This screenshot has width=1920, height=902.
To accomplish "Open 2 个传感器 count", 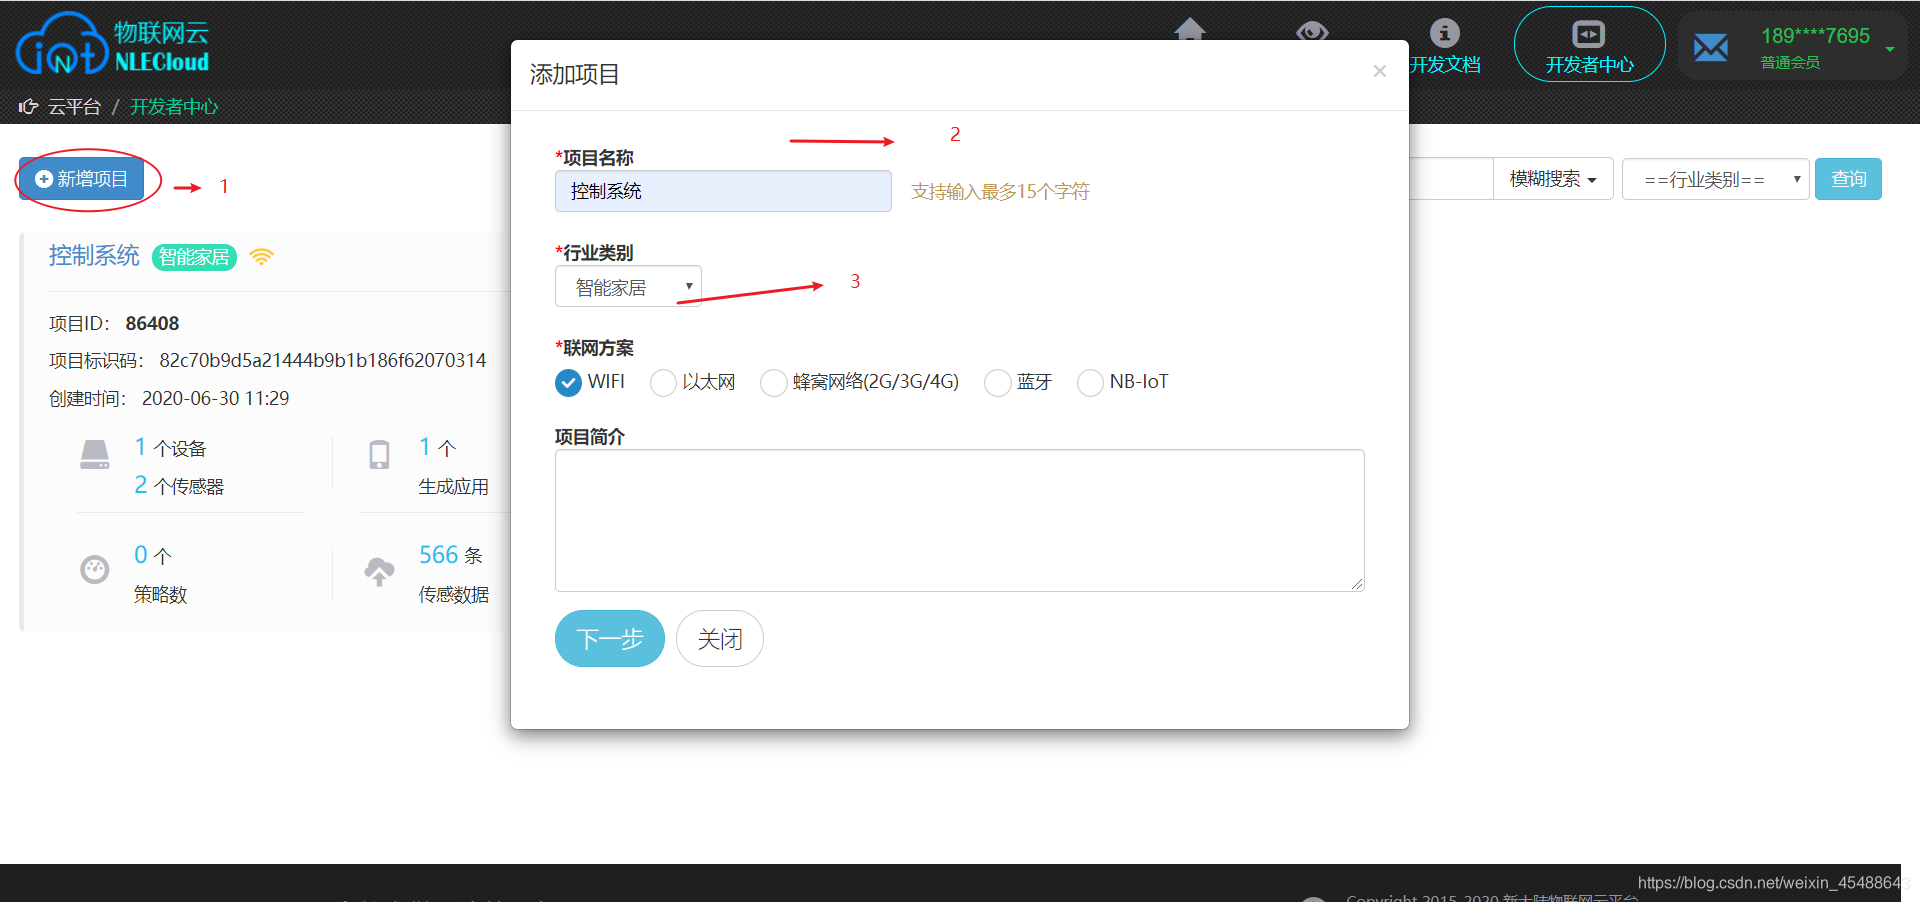I will point(179,486).
